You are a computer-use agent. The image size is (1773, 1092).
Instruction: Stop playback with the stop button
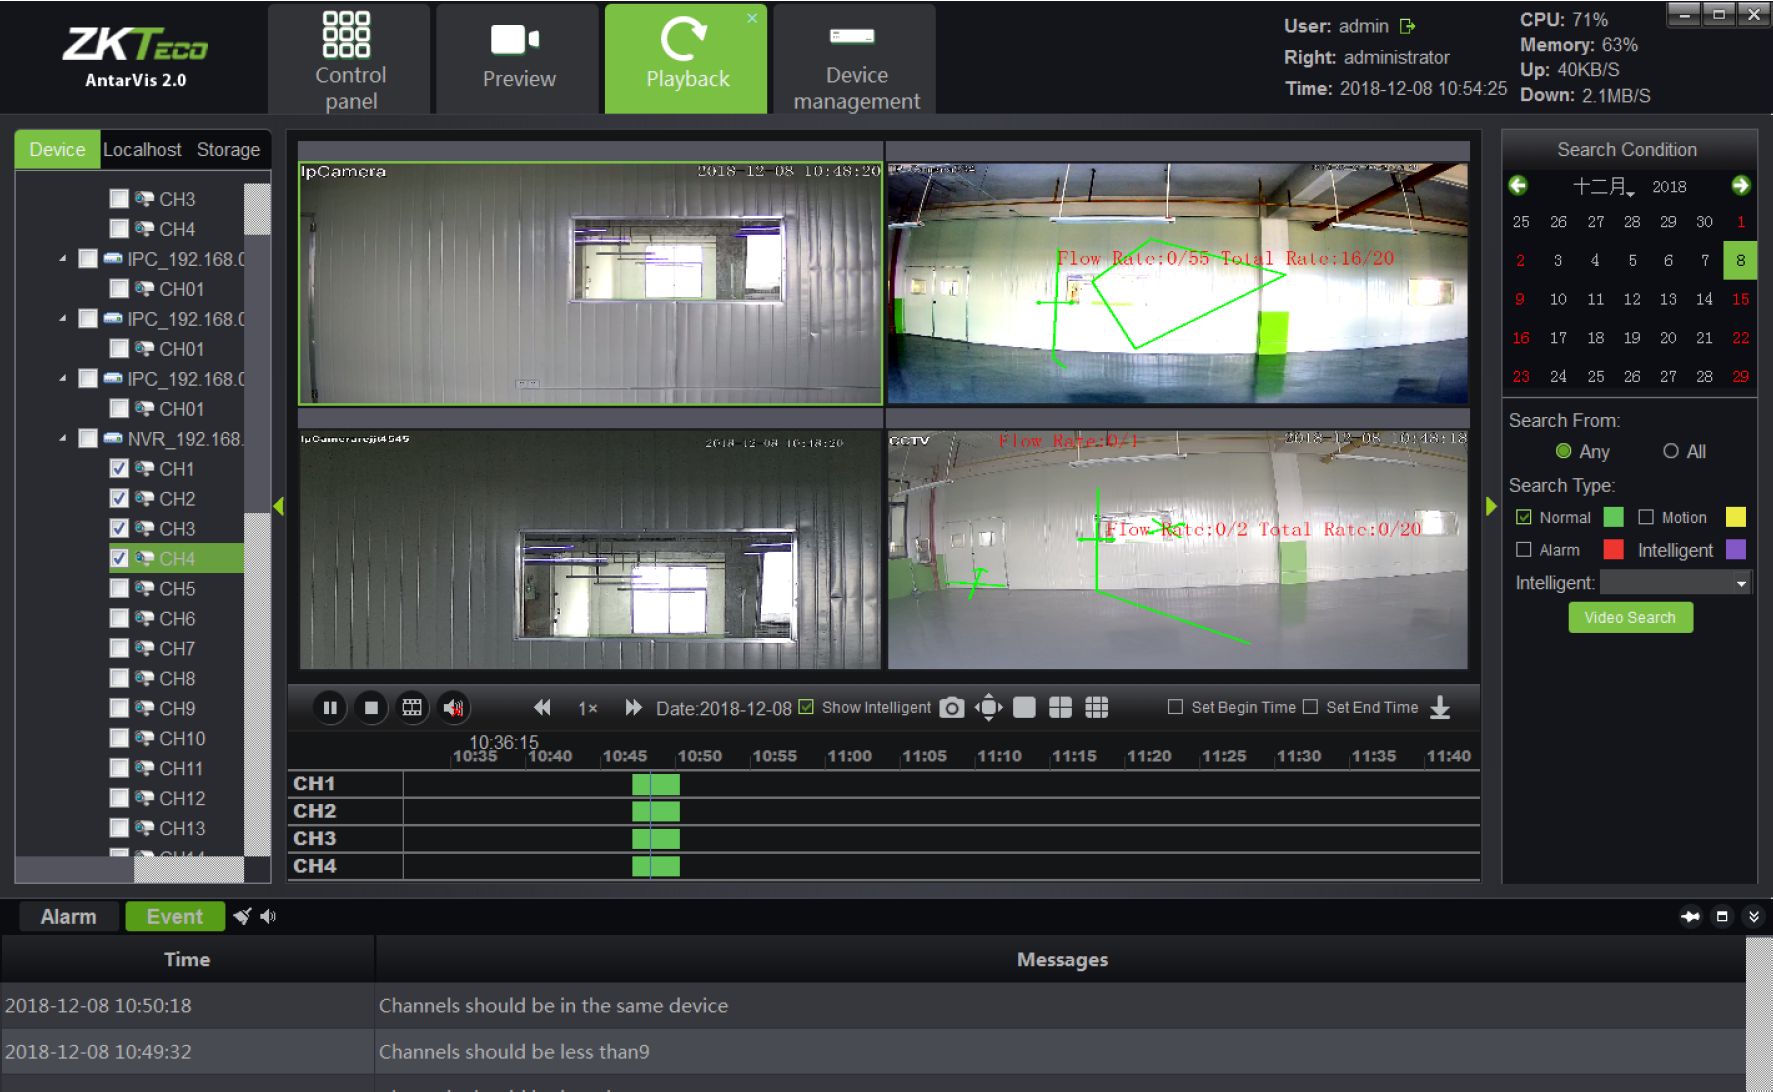371,708
